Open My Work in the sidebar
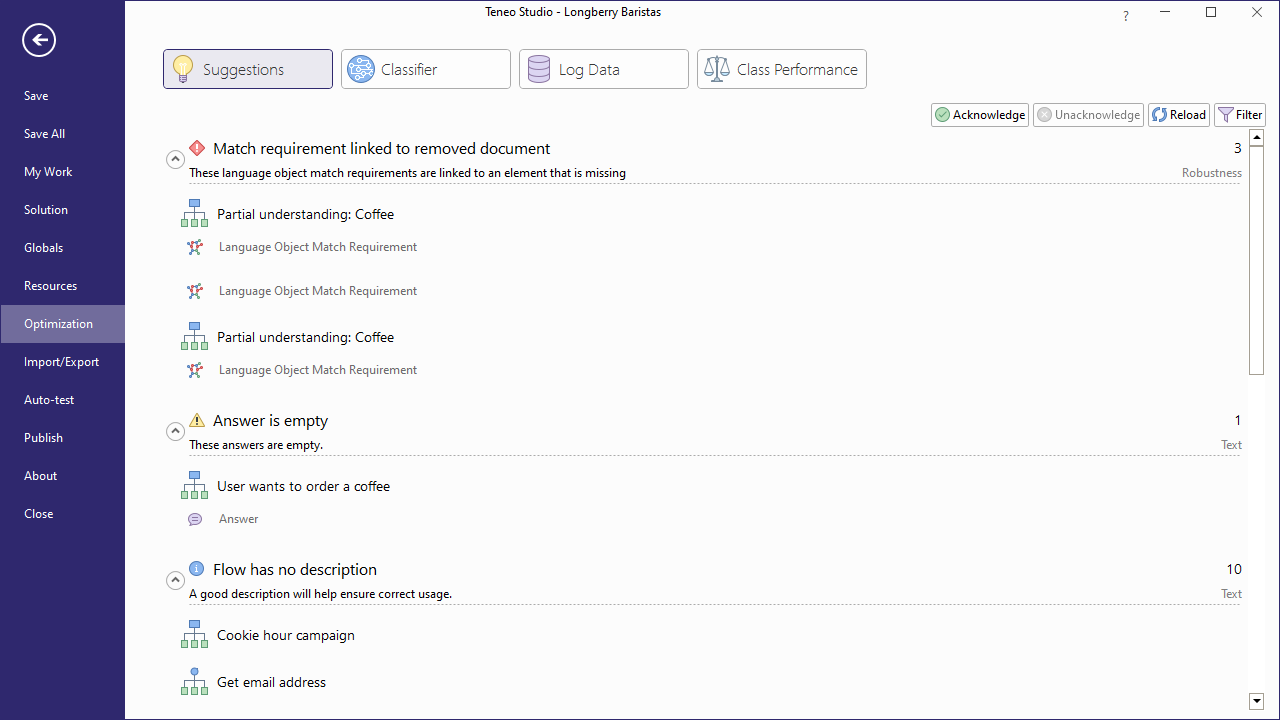The image size is (1280, 720). pos(62,172)
